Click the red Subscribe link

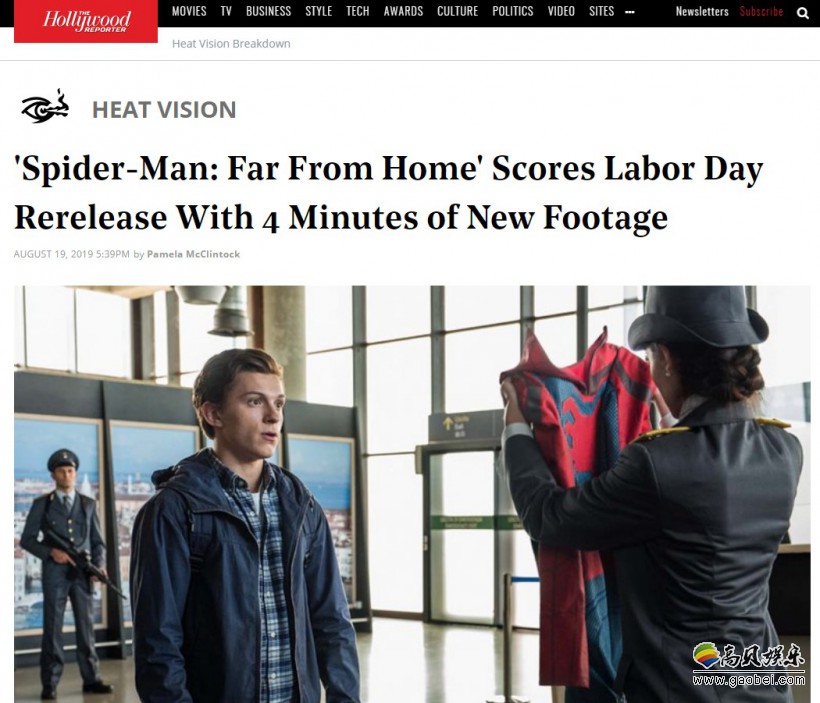(761, 12)
